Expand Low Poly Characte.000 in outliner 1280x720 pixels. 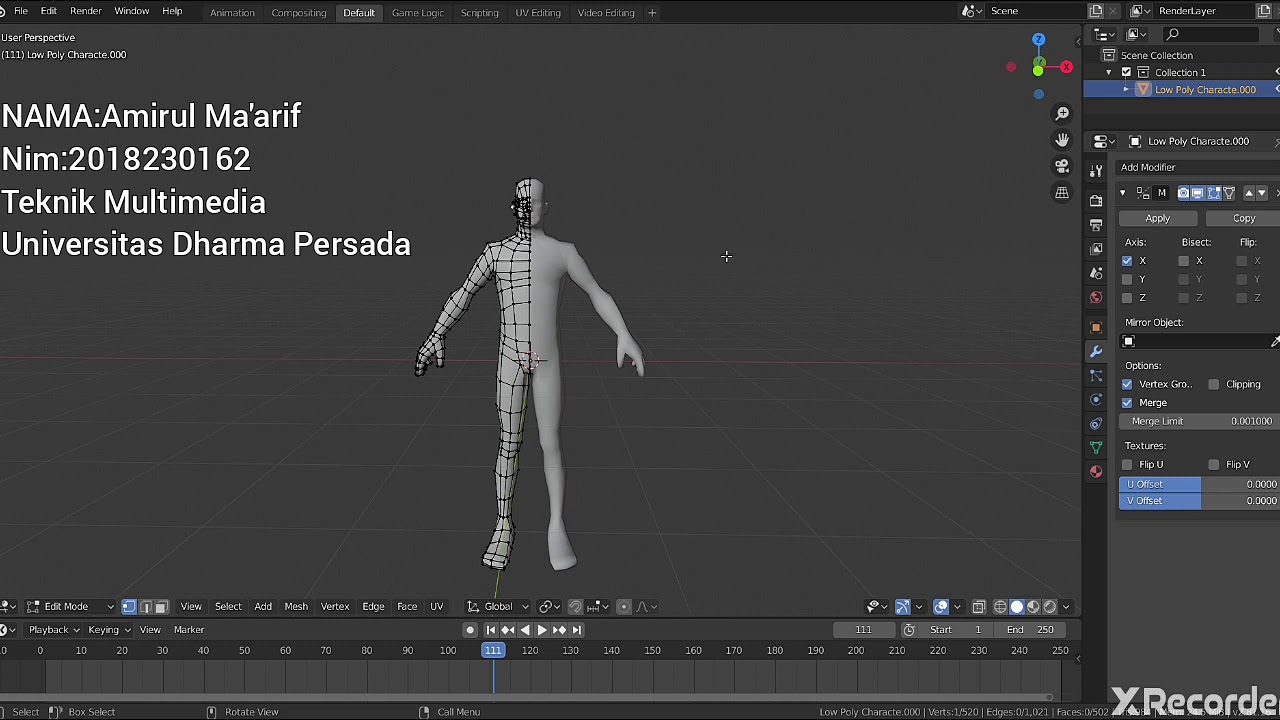coord(1126,90)
